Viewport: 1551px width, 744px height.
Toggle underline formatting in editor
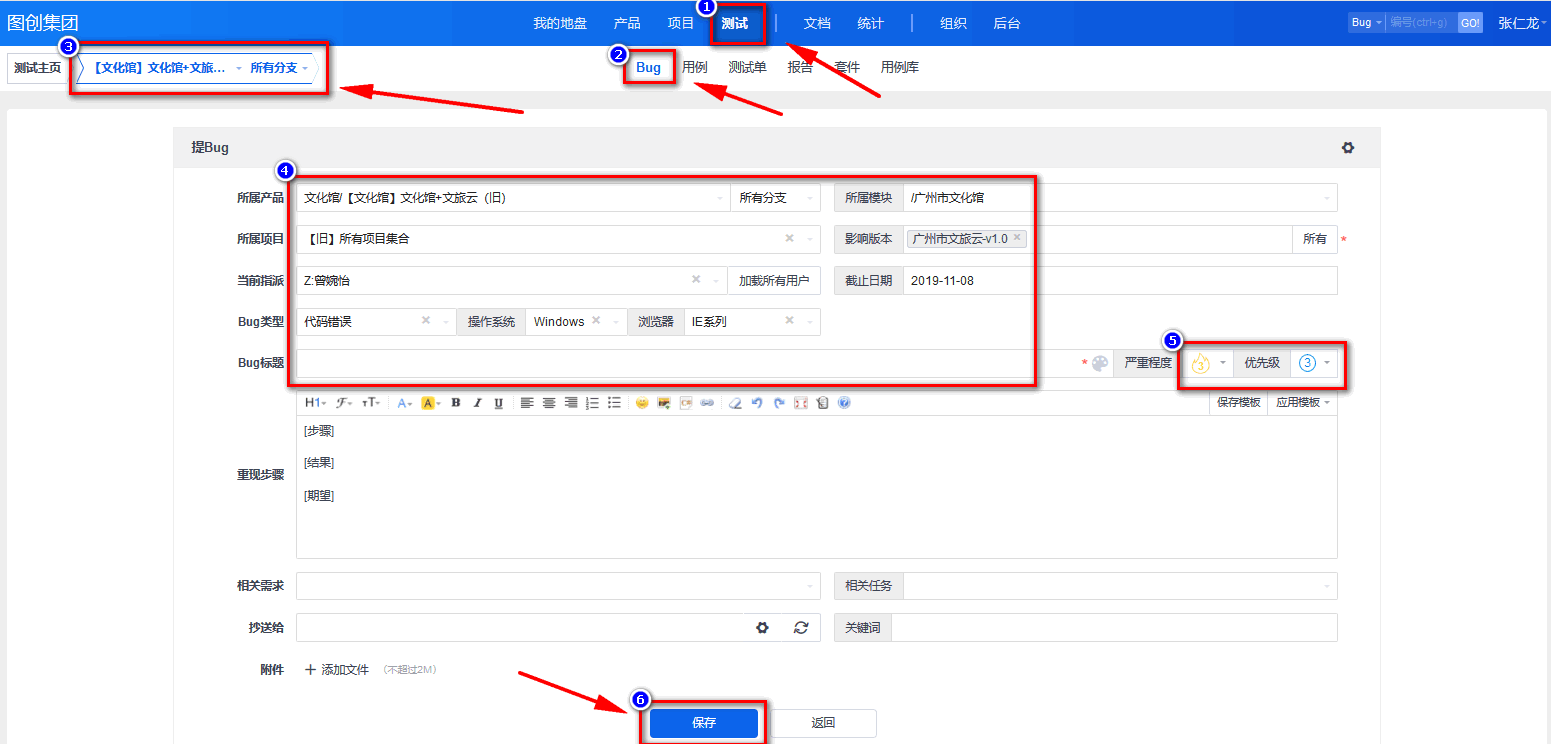(498, 403)
